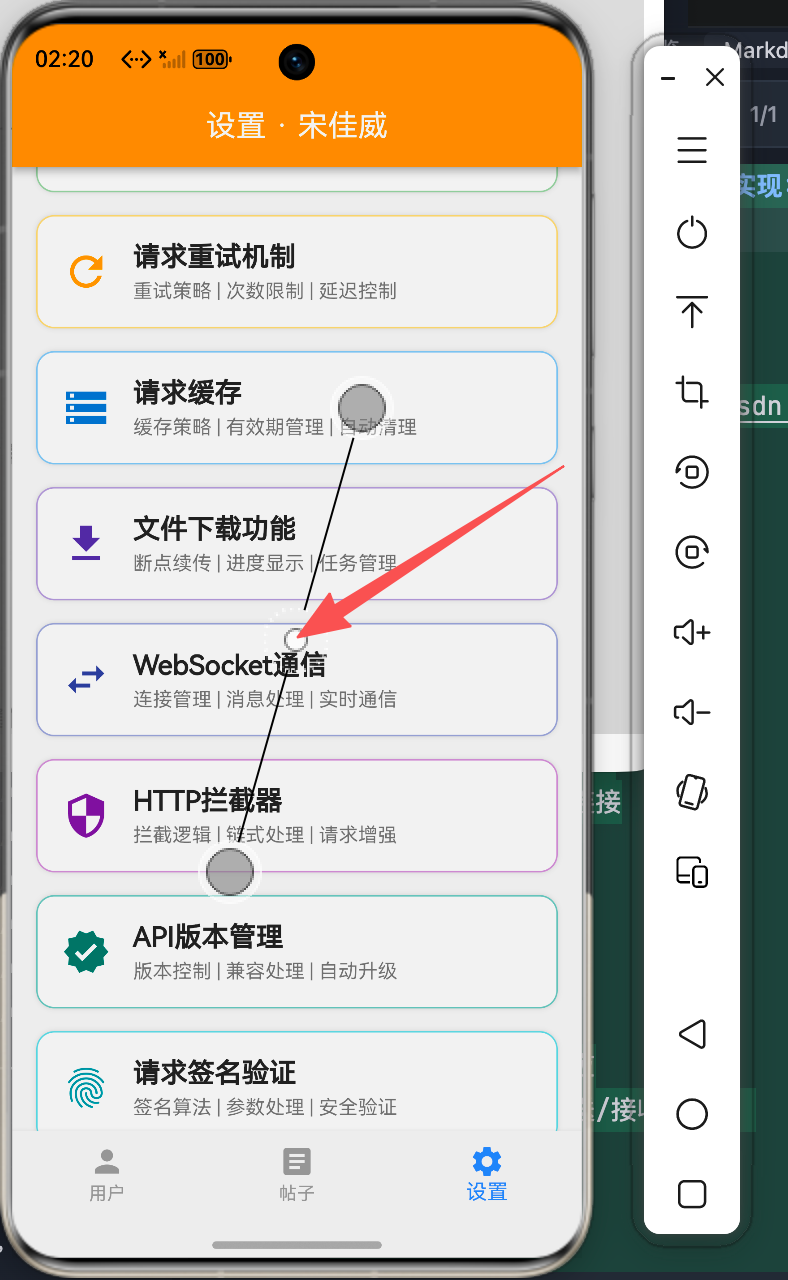Open the HTTP拦截器 title
Screen dimensions: 788x1280
[208, 801]
